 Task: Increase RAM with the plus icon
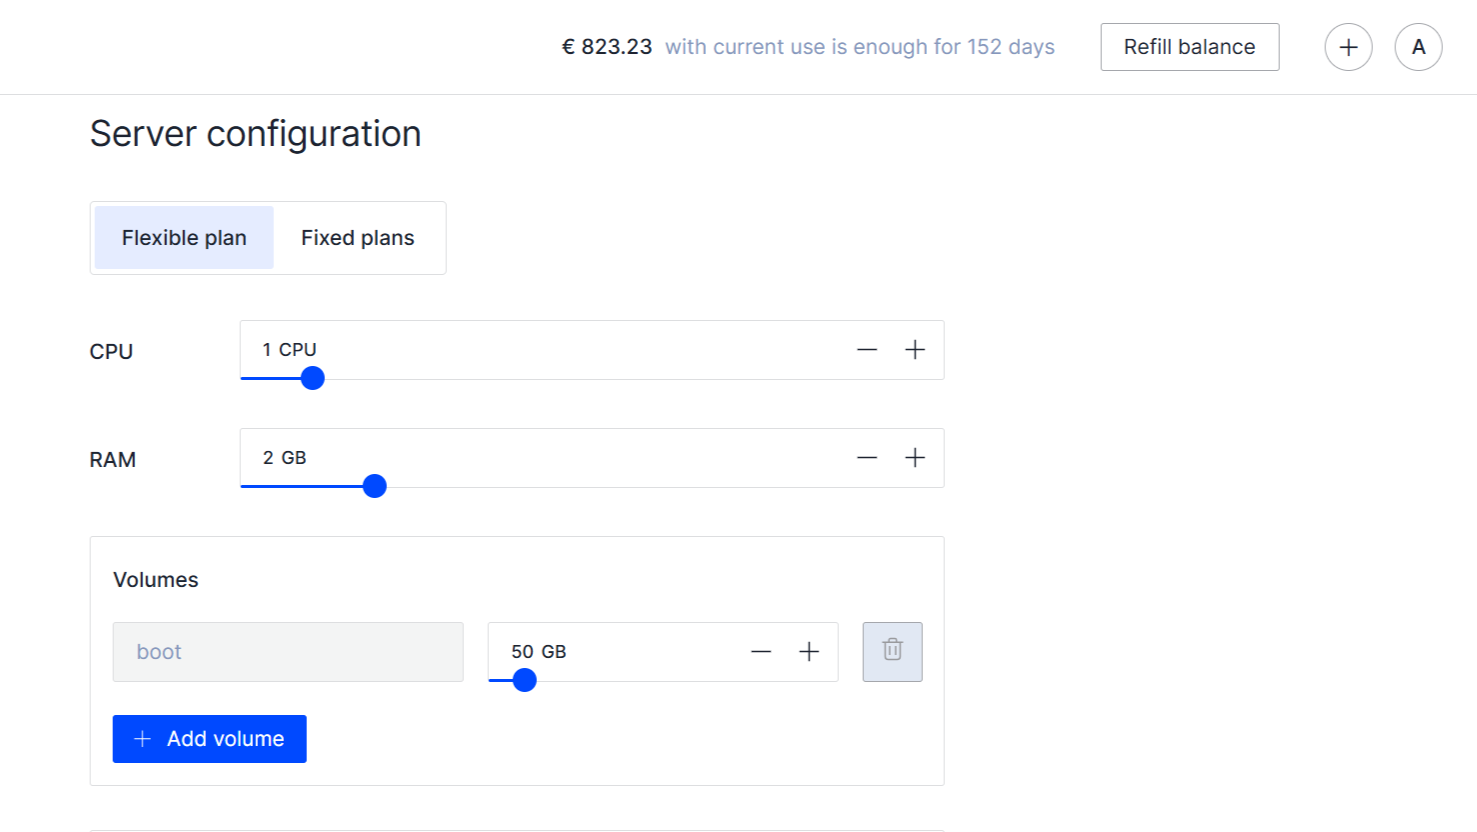tap(915, 458)
